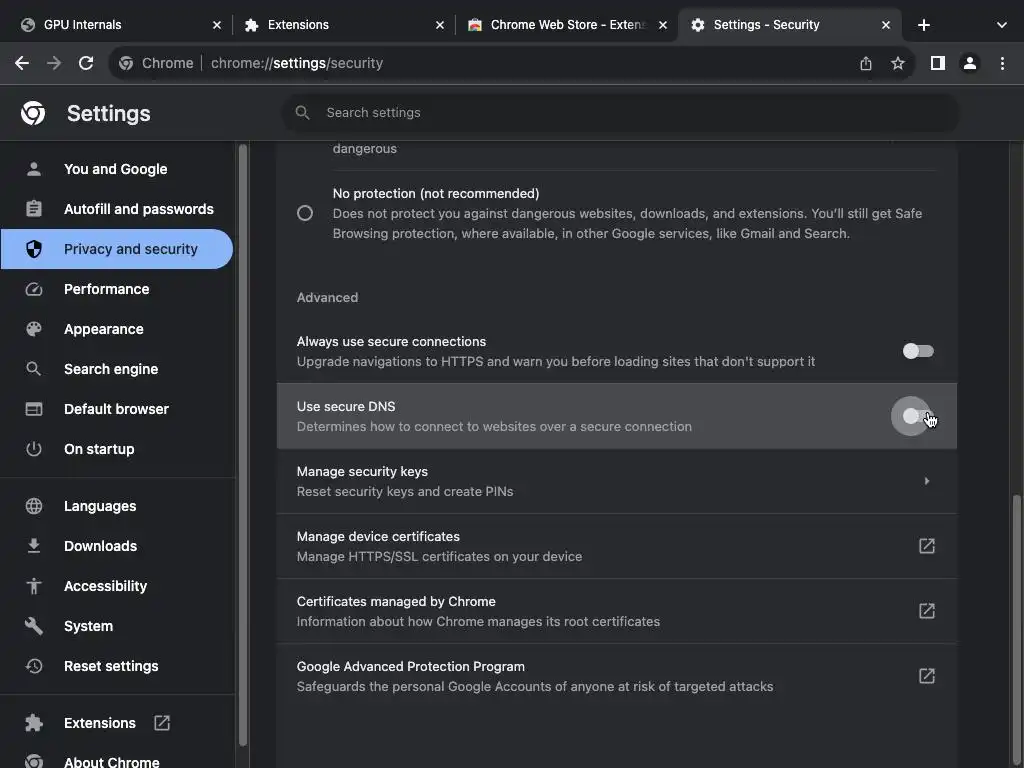This screenshot has height=768, width=1024.
Task: Click the bookmark star icon
Action: tap(898, 63)
